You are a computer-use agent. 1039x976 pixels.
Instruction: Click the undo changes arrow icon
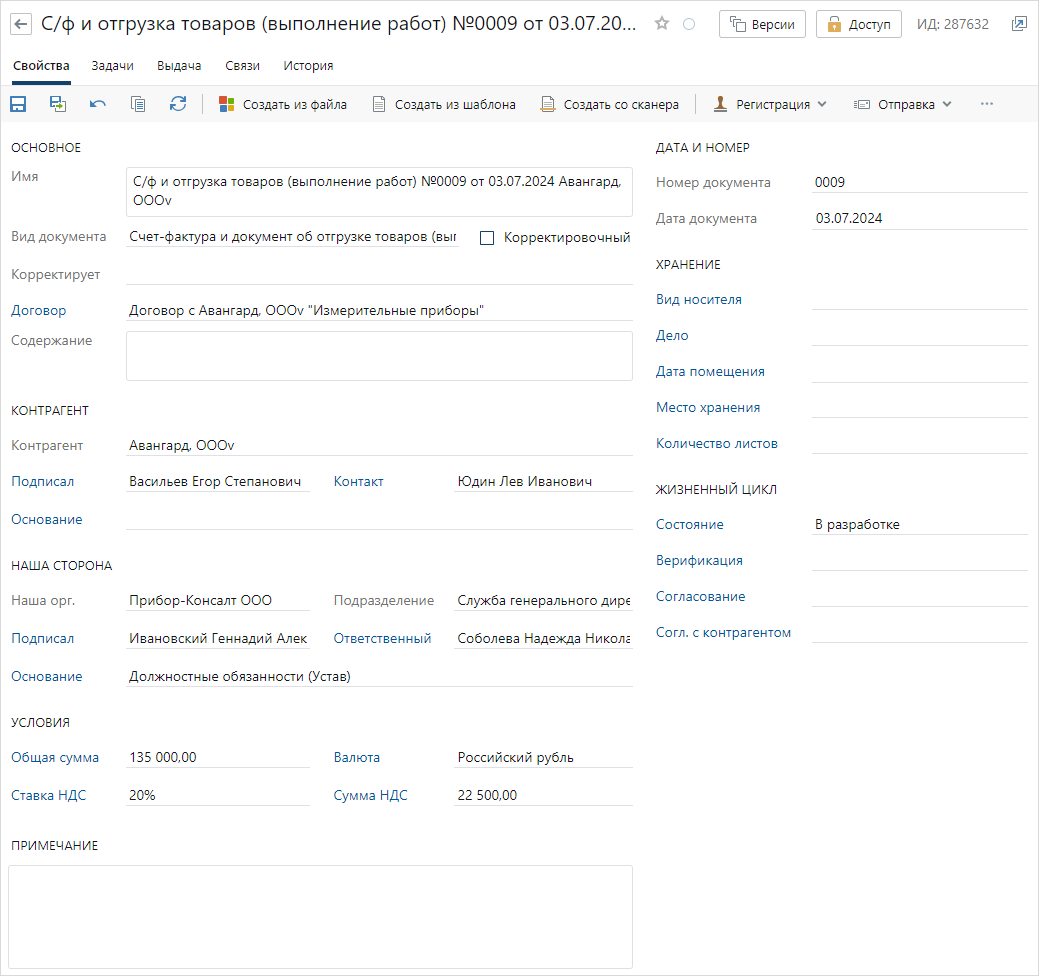click(98, 104)
